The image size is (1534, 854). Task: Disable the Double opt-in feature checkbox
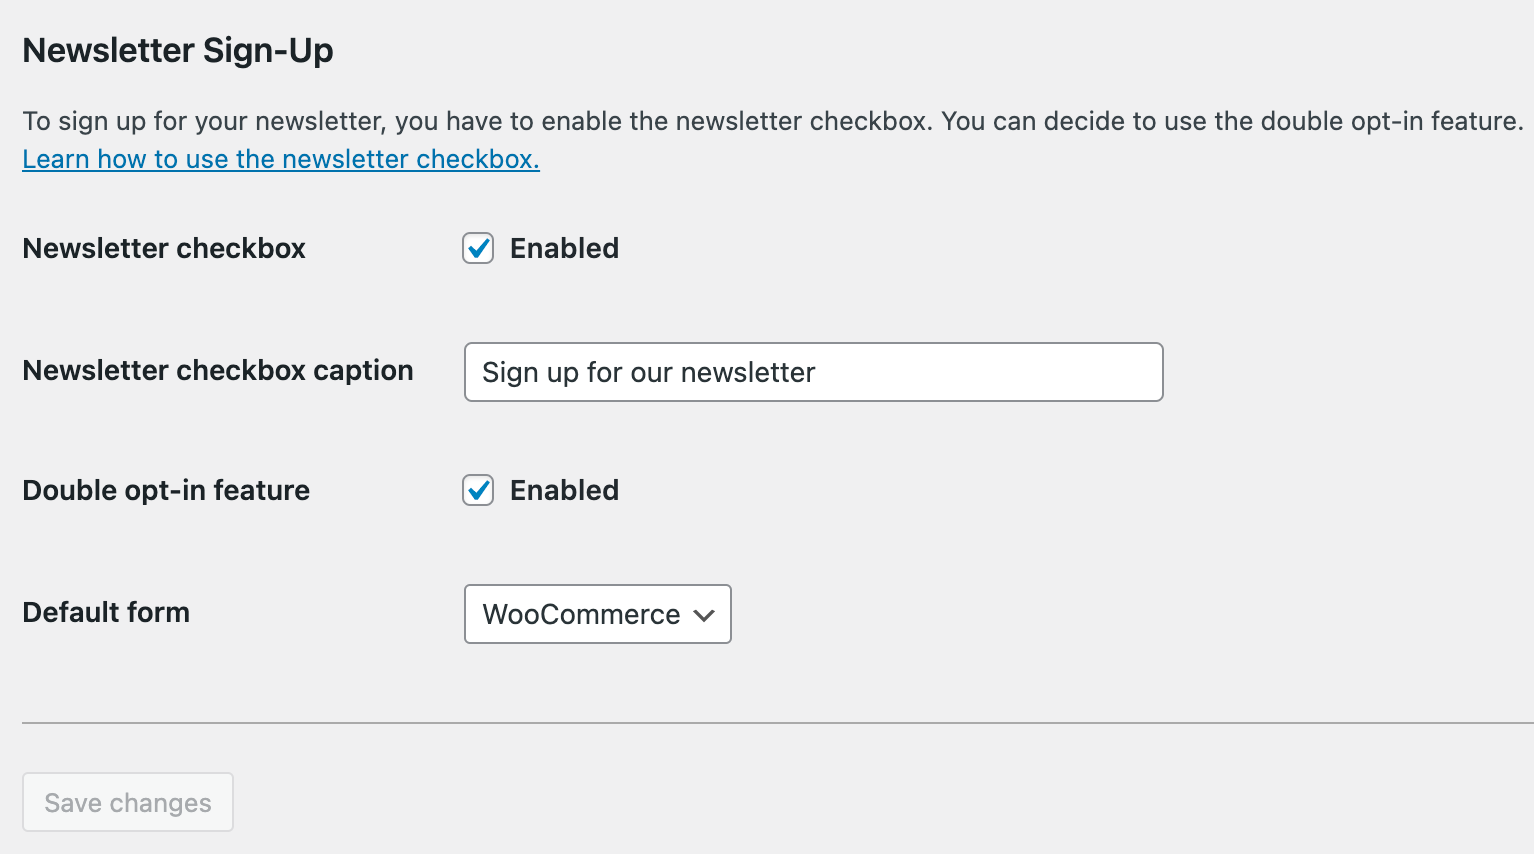(478, 490)
